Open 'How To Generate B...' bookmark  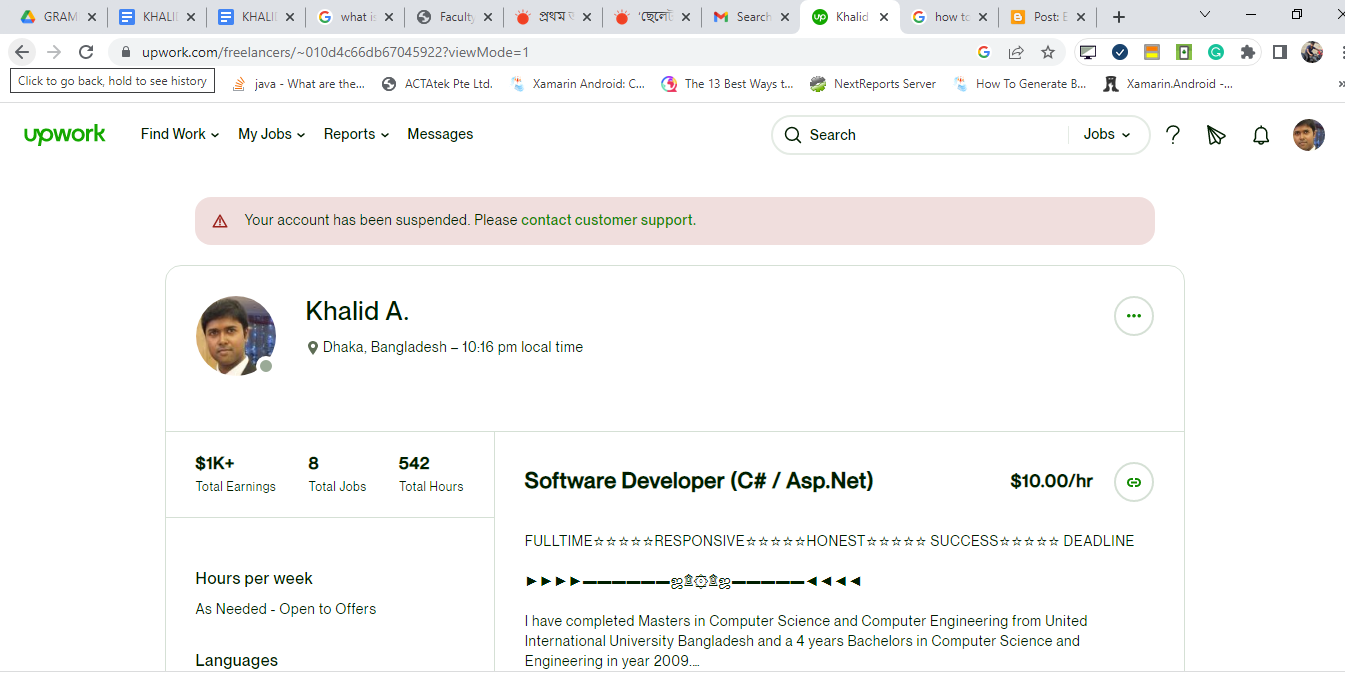[x=1021, y=84]
